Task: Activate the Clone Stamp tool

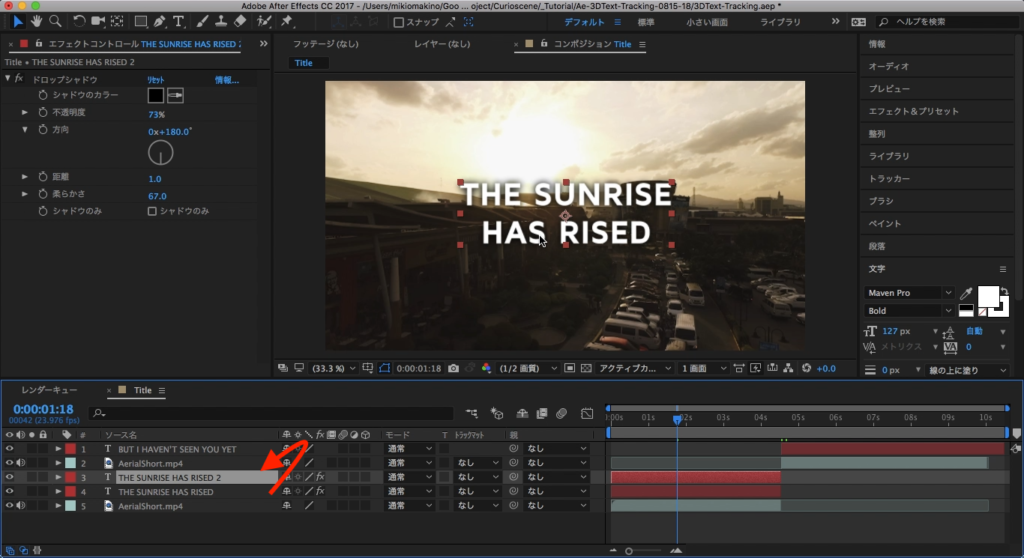Action: (220, 21)
